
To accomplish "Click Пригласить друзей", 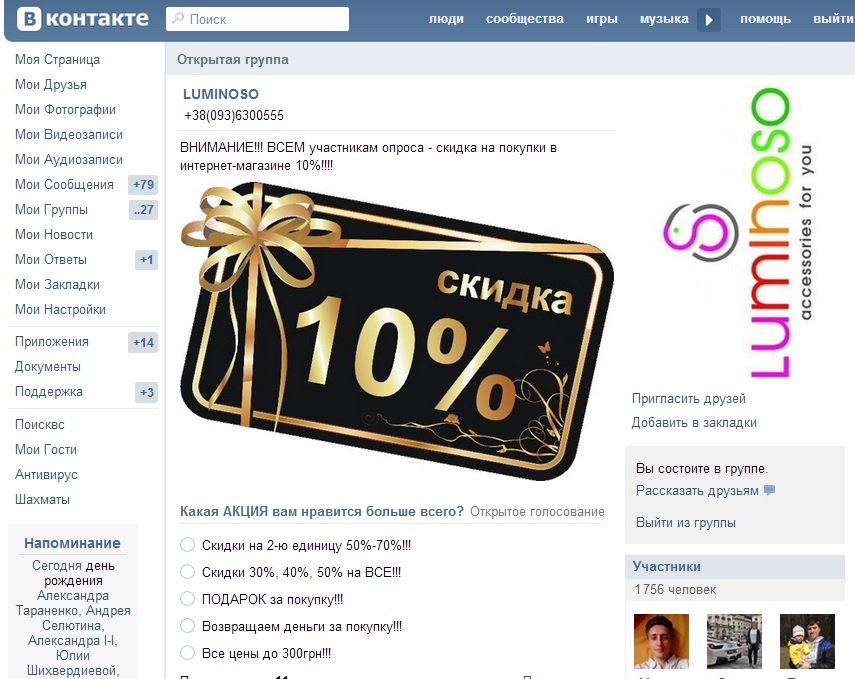I will coord(689,399).
